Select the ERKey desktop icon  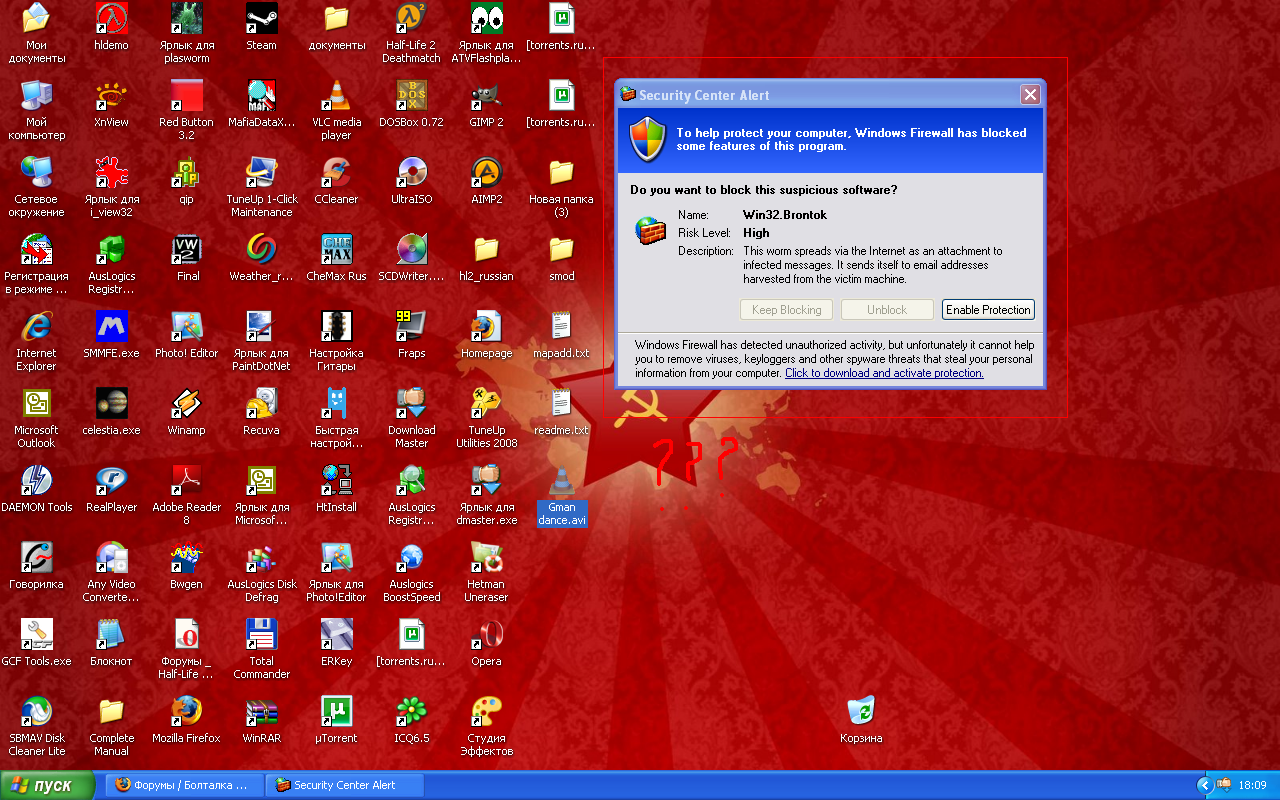(337, 634)
